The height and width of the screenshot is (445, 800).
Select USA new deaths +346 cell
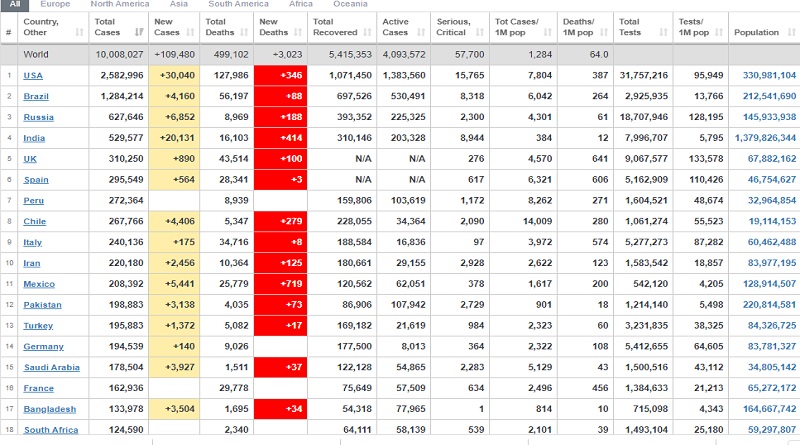click(x=281, y=76)
